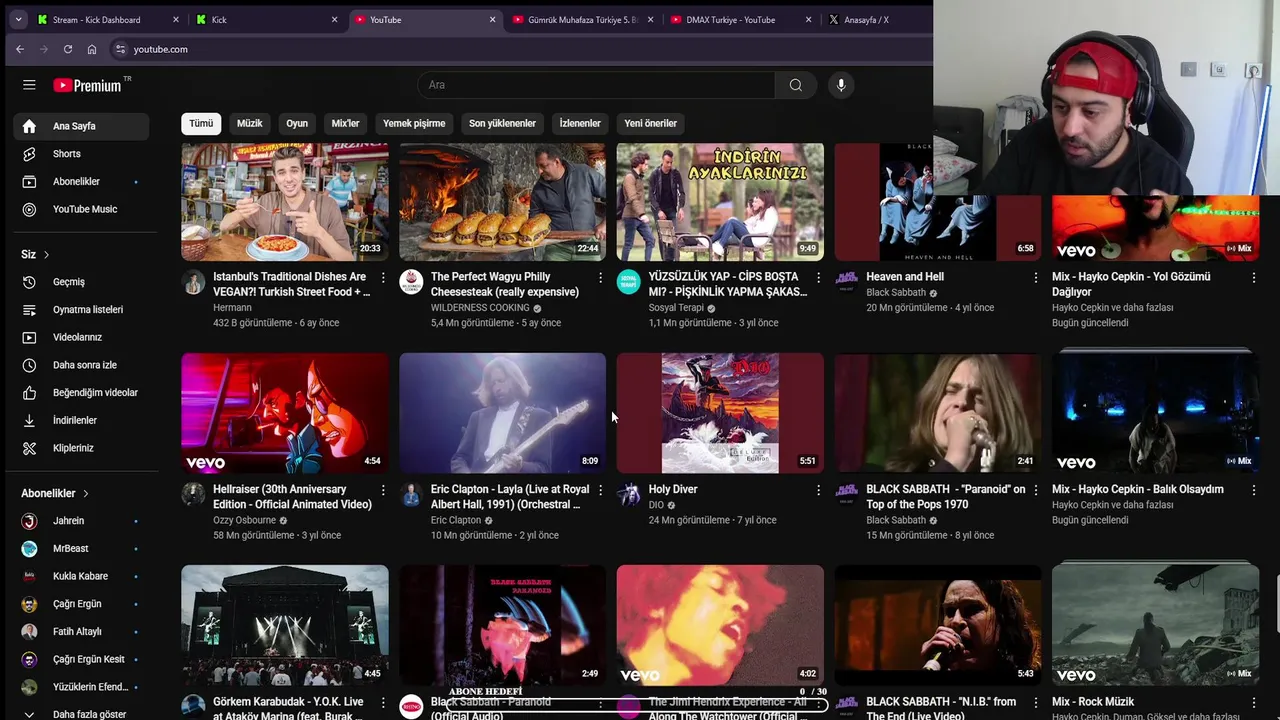Select the Oyun filter chip
Screen dimensions: 1280x720
point(297,123)
